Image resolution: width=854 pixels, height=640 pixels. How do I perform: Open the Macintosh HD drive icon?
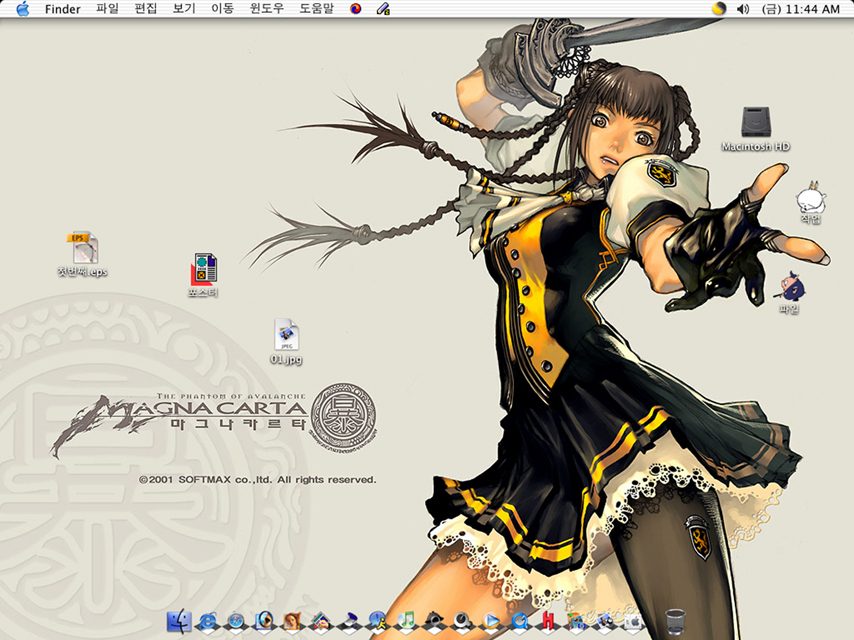tap(755, 122)
